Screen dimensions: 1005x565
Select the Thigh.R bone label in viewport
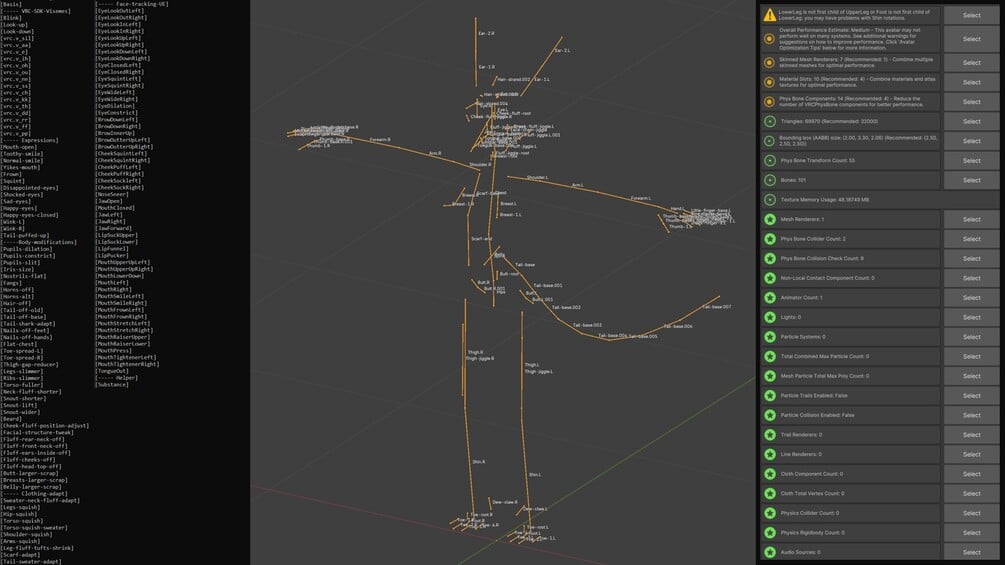(x=475, y=352)
